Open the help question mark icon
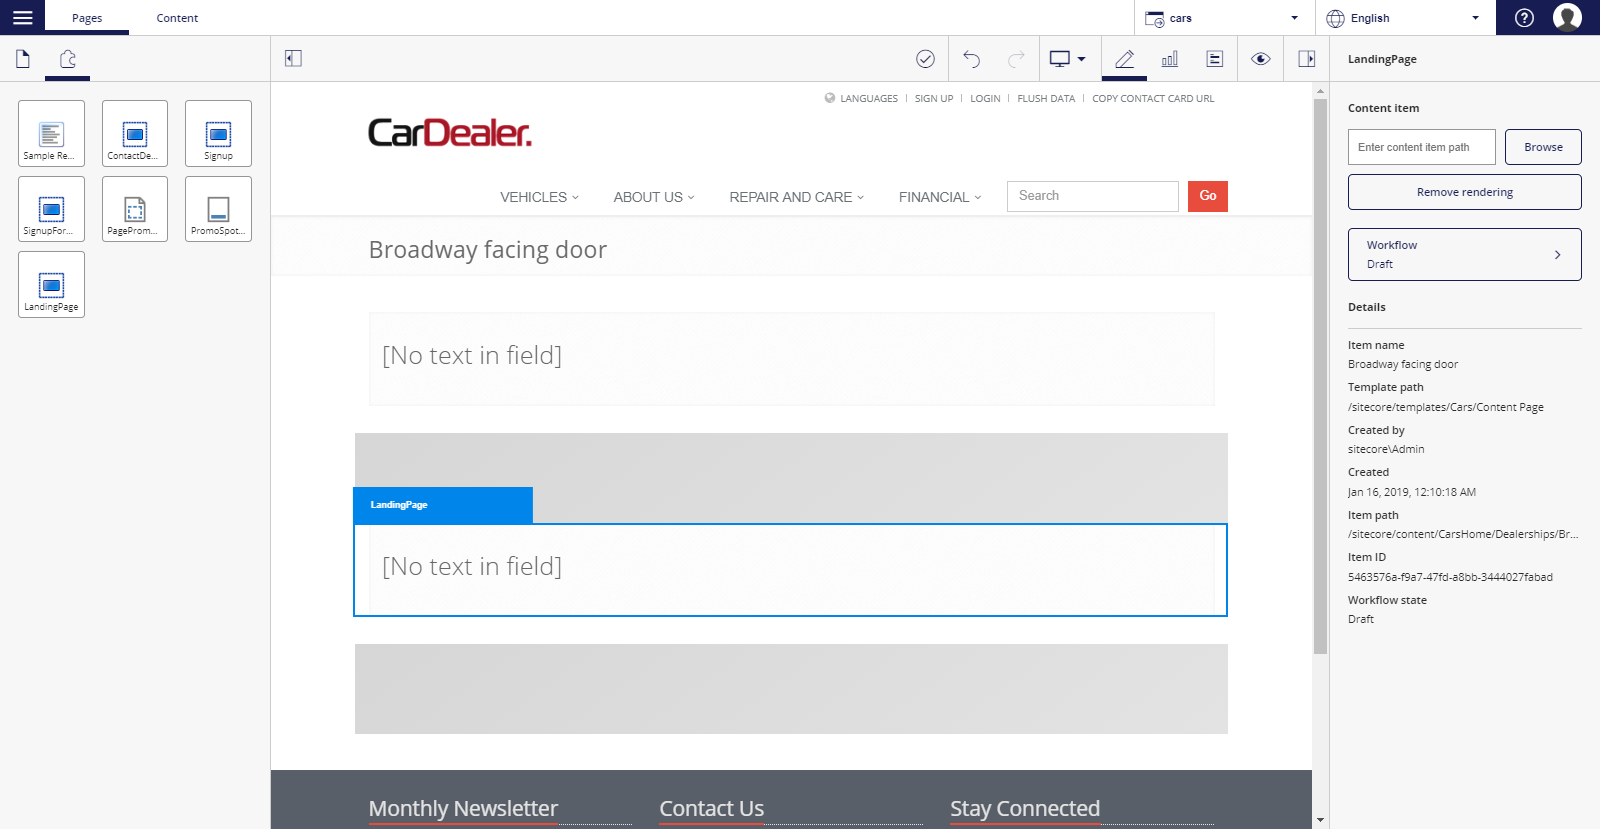Screen dimensions: 1600x829 1524,17
